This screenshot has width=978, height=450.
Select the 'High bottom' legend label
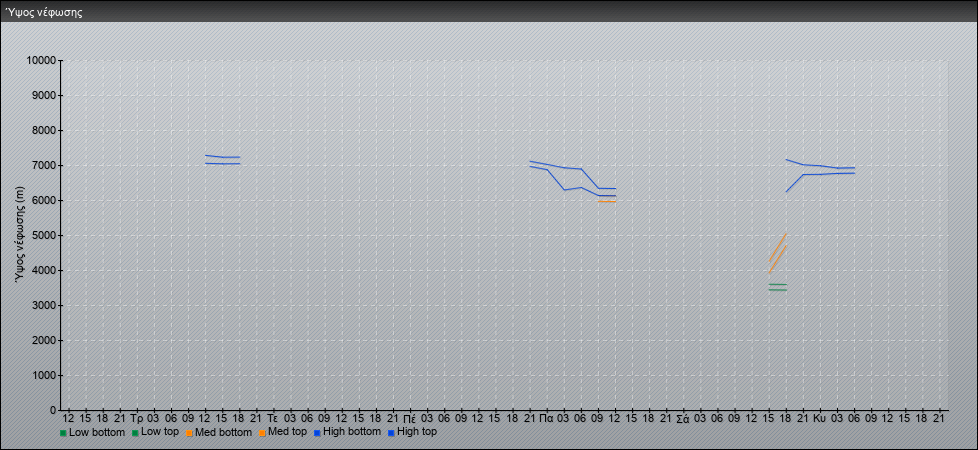(x=352, y=432)
